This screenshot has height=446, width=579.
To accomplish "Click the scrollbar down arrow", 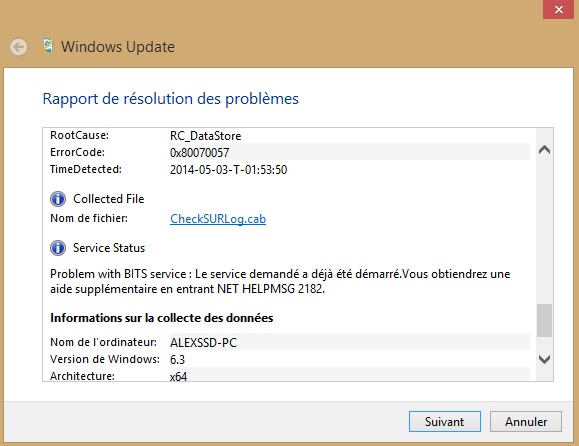I will pos(545,359).
